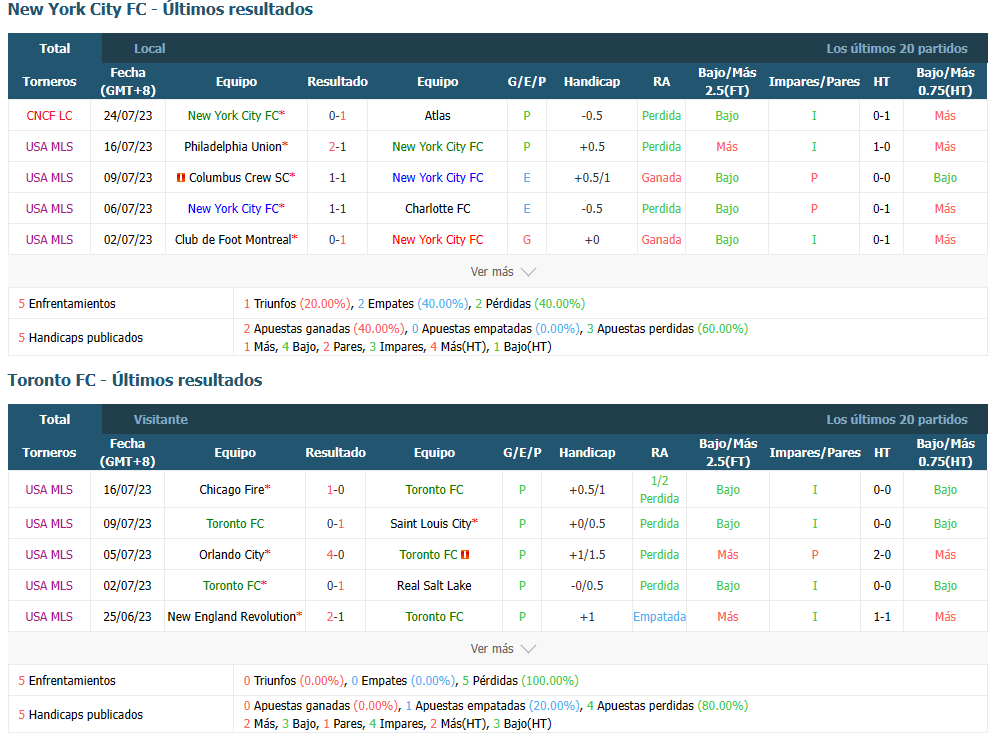Click "1 Triunfos (20.00%)" summary text

tap(297, 304)
